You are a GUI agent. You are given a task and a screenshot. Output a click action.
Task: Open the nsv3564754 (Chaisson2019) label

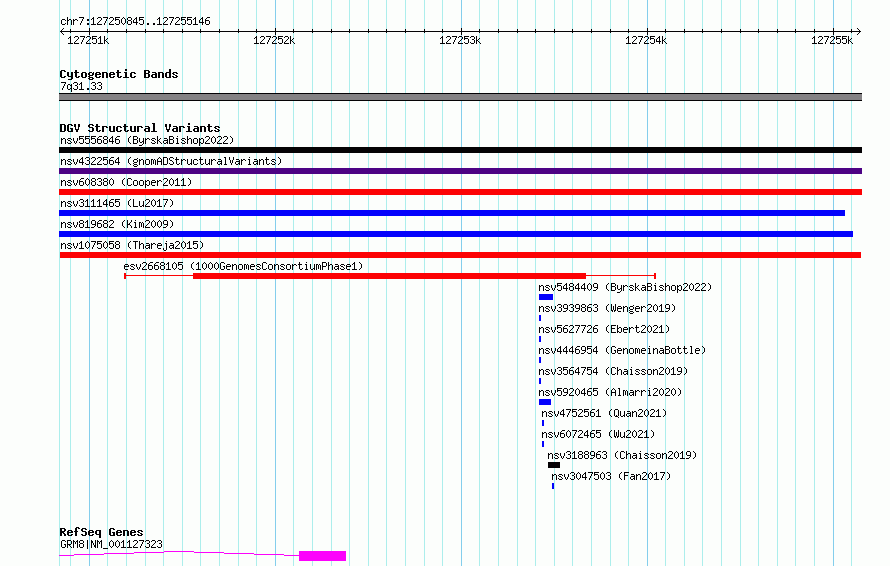coord(613,371)
